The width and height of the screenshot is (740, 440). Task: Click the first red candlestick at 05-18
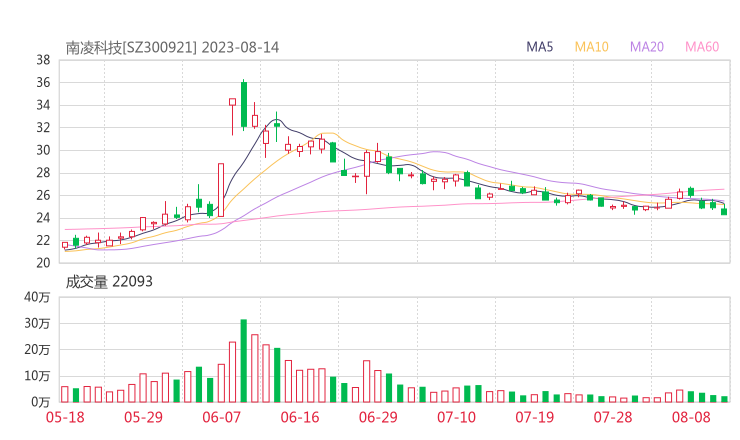65,245
